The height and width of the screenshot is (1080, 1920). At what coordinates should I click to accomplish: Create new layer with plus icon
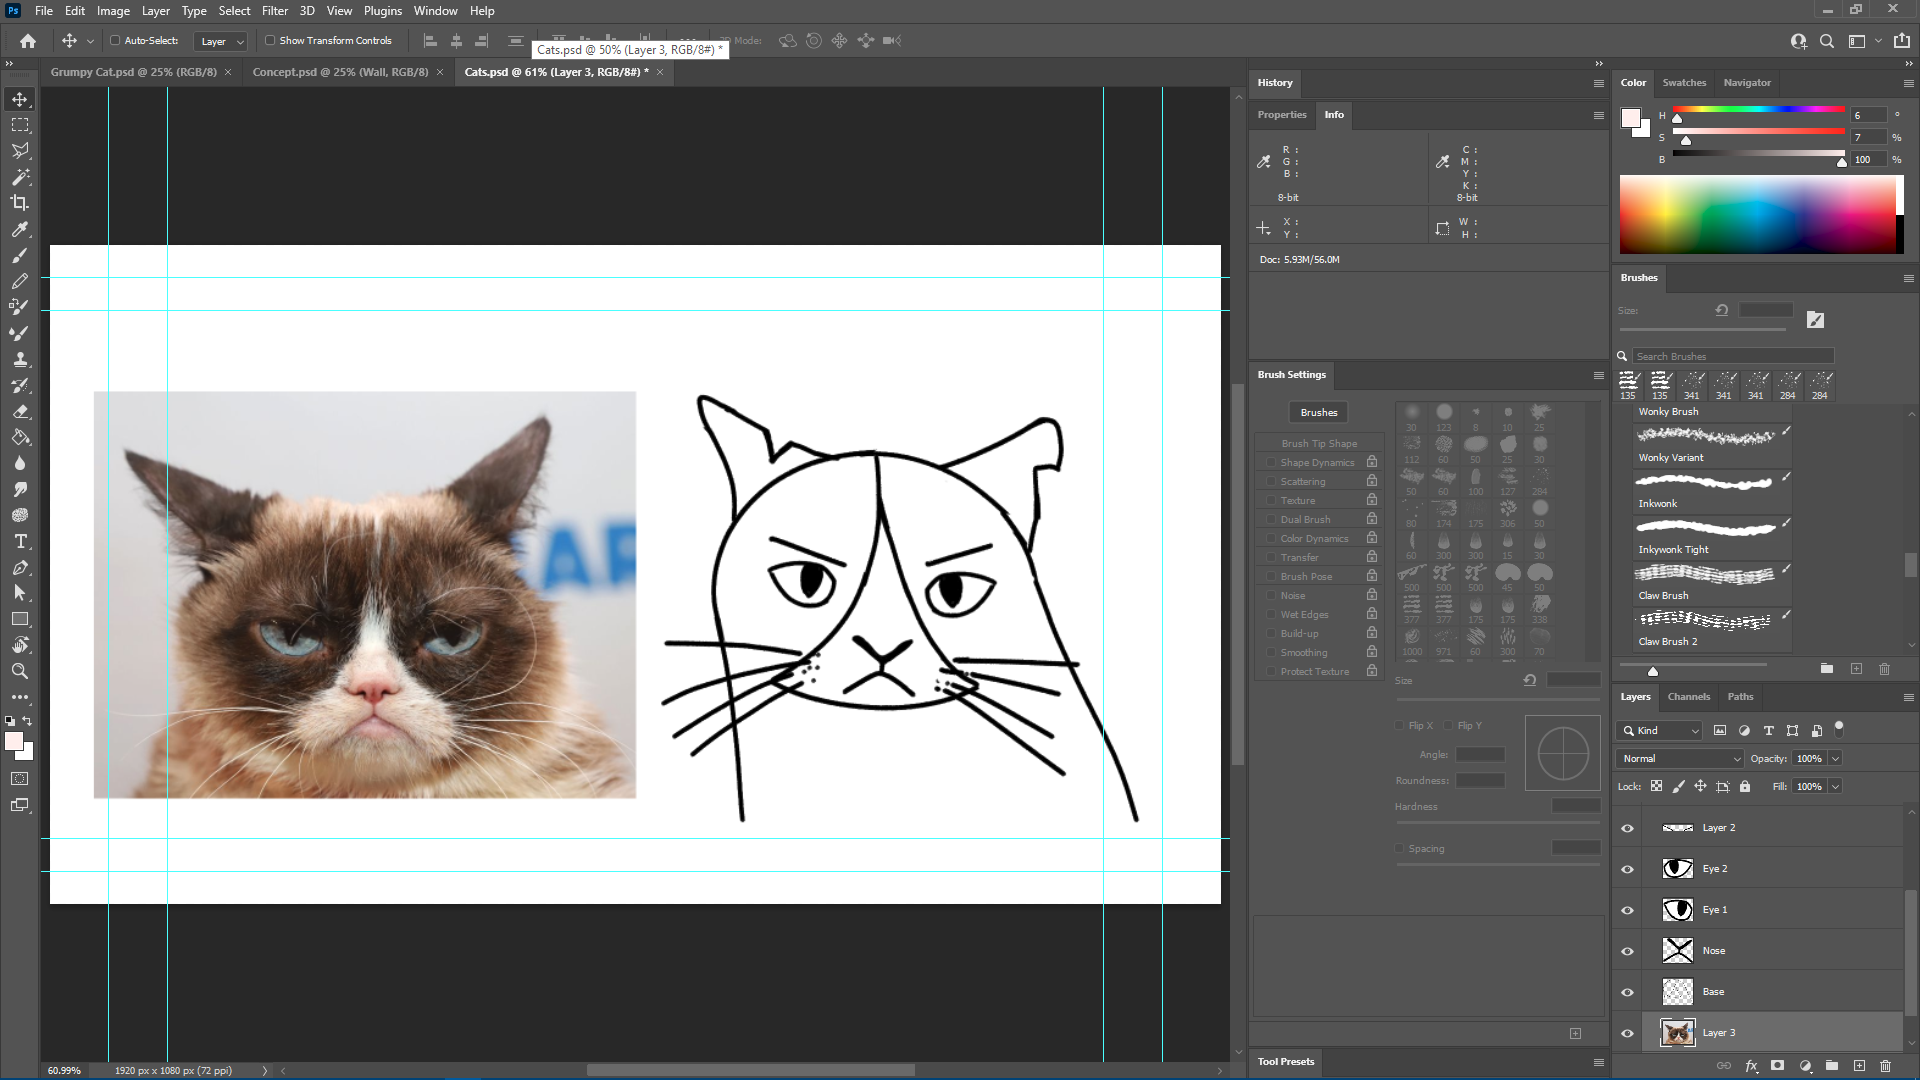[x=1859, y=1066]
